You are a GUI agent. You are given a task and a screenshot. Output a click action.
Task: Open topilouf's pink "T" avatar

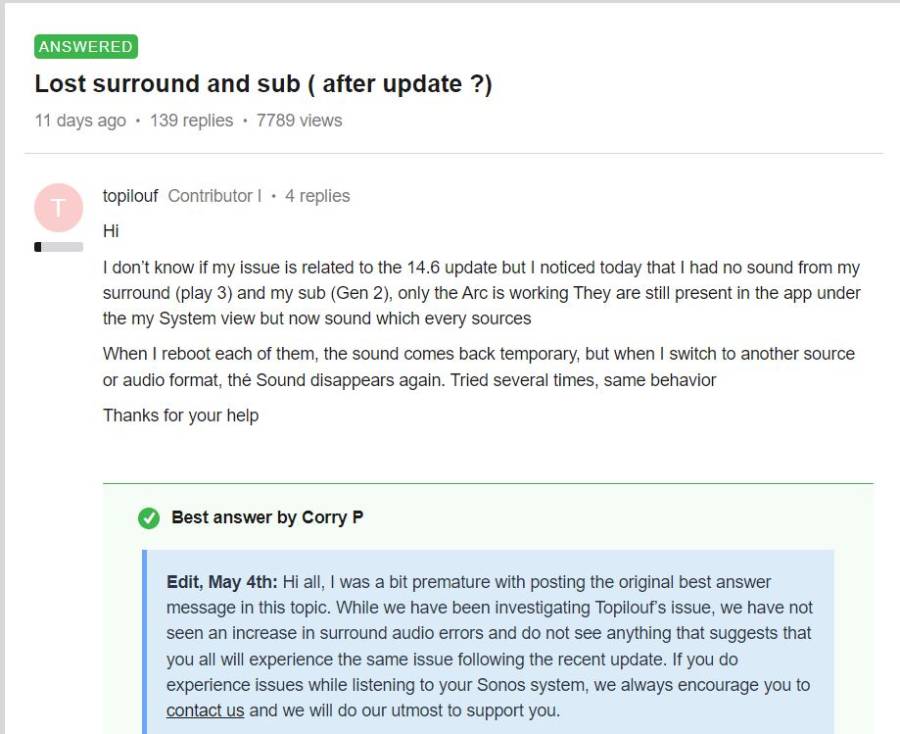coord(58,208)
